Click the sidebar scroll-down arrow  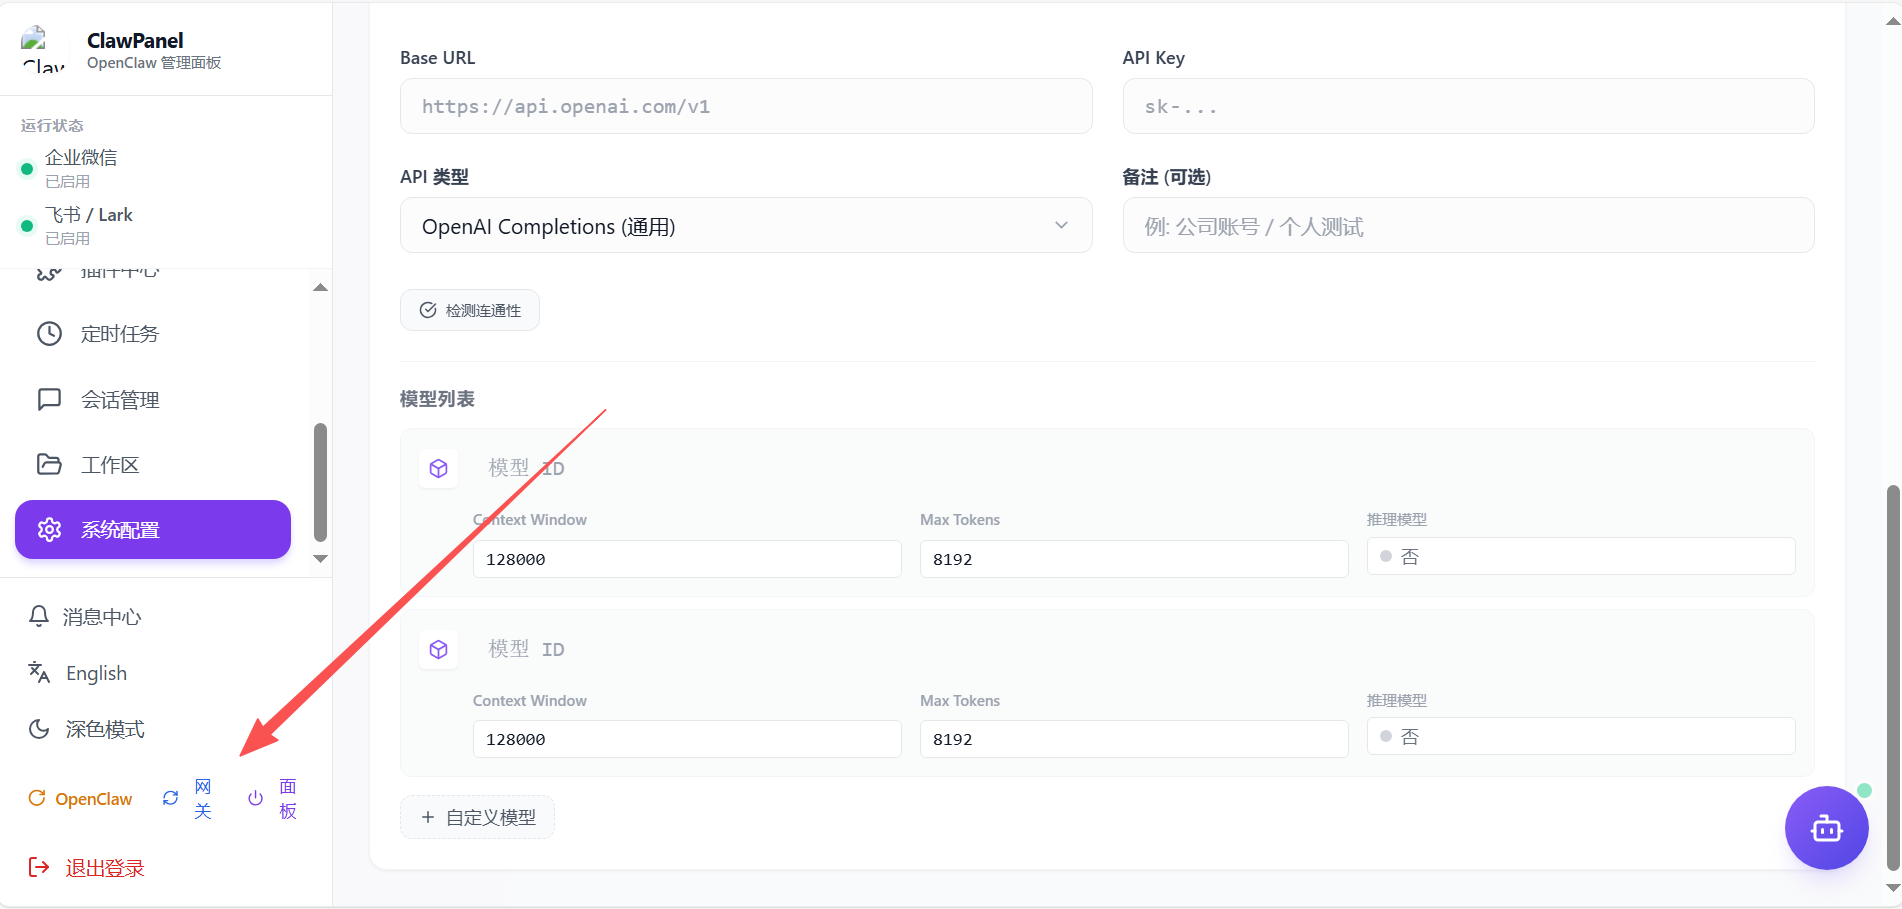coord(320,559)
